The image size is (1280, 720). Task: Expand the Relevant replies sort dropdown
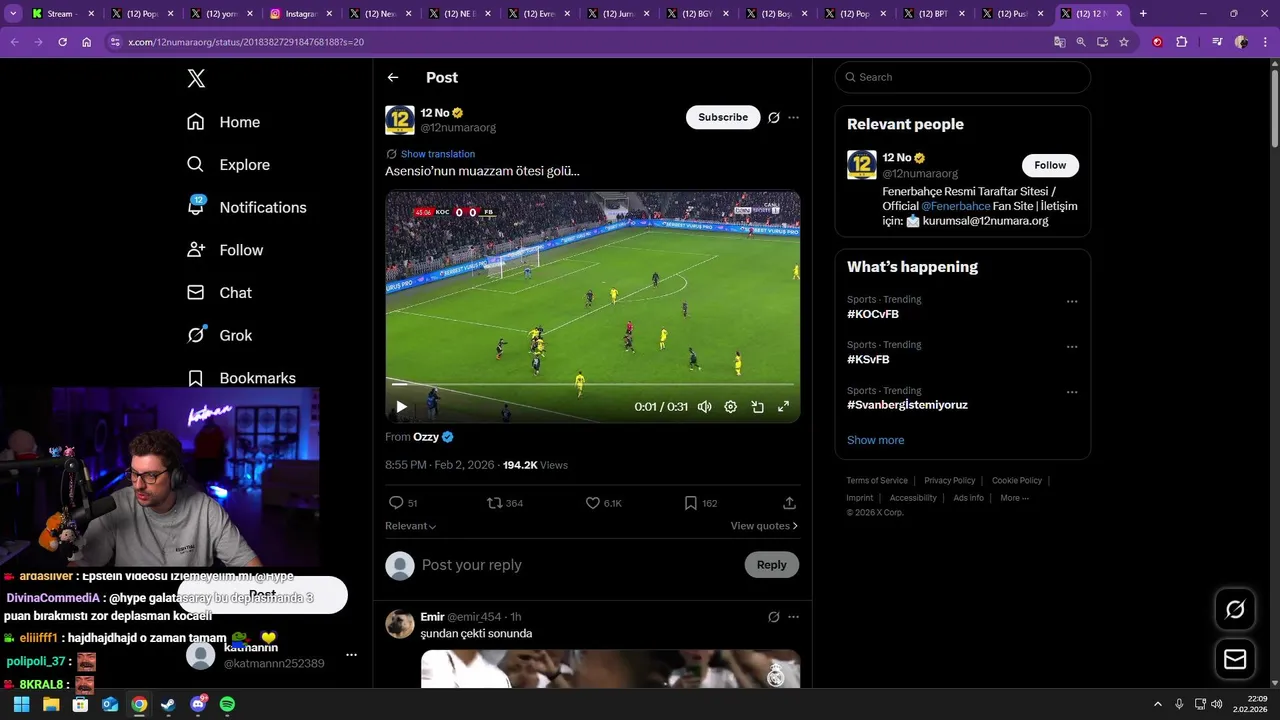(x=411, y=526)
